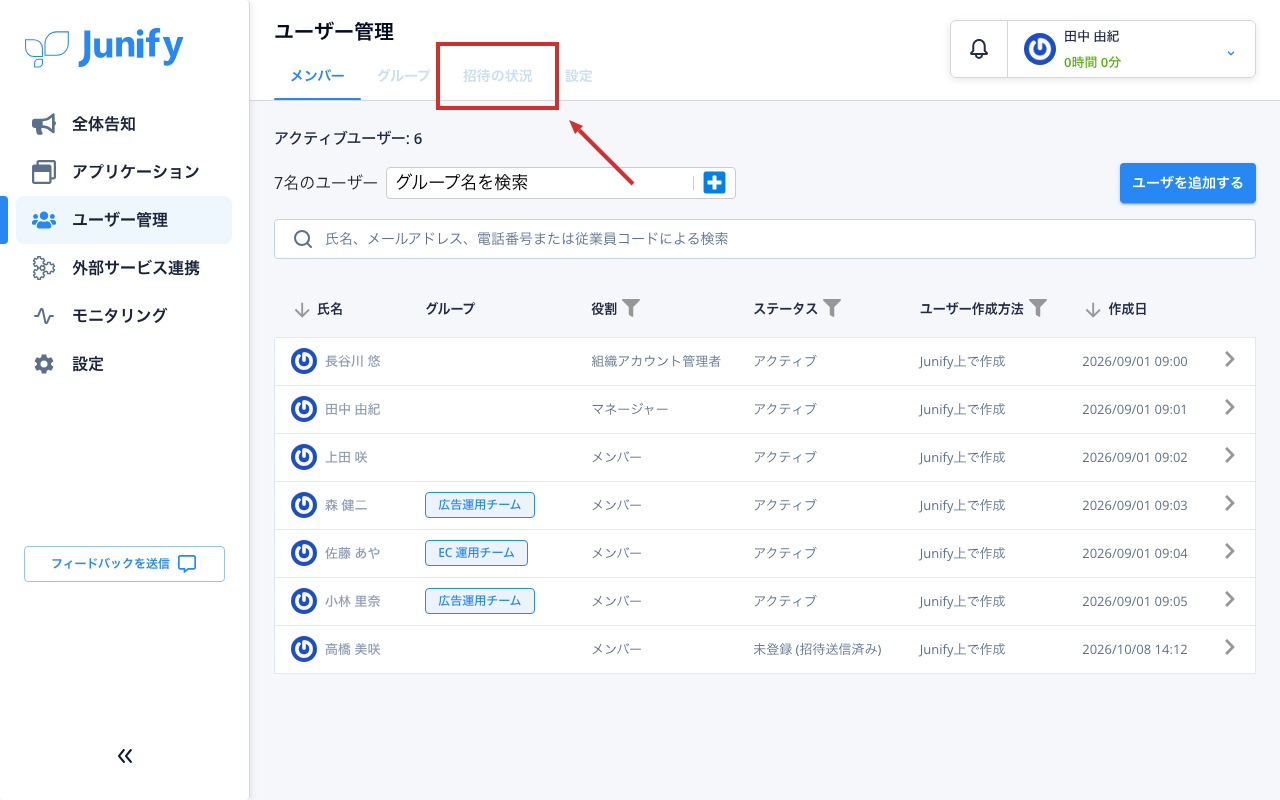Click the モニタリング pulse icon
The width and height of the screenshot is (1280, 800).
(44, 316)
